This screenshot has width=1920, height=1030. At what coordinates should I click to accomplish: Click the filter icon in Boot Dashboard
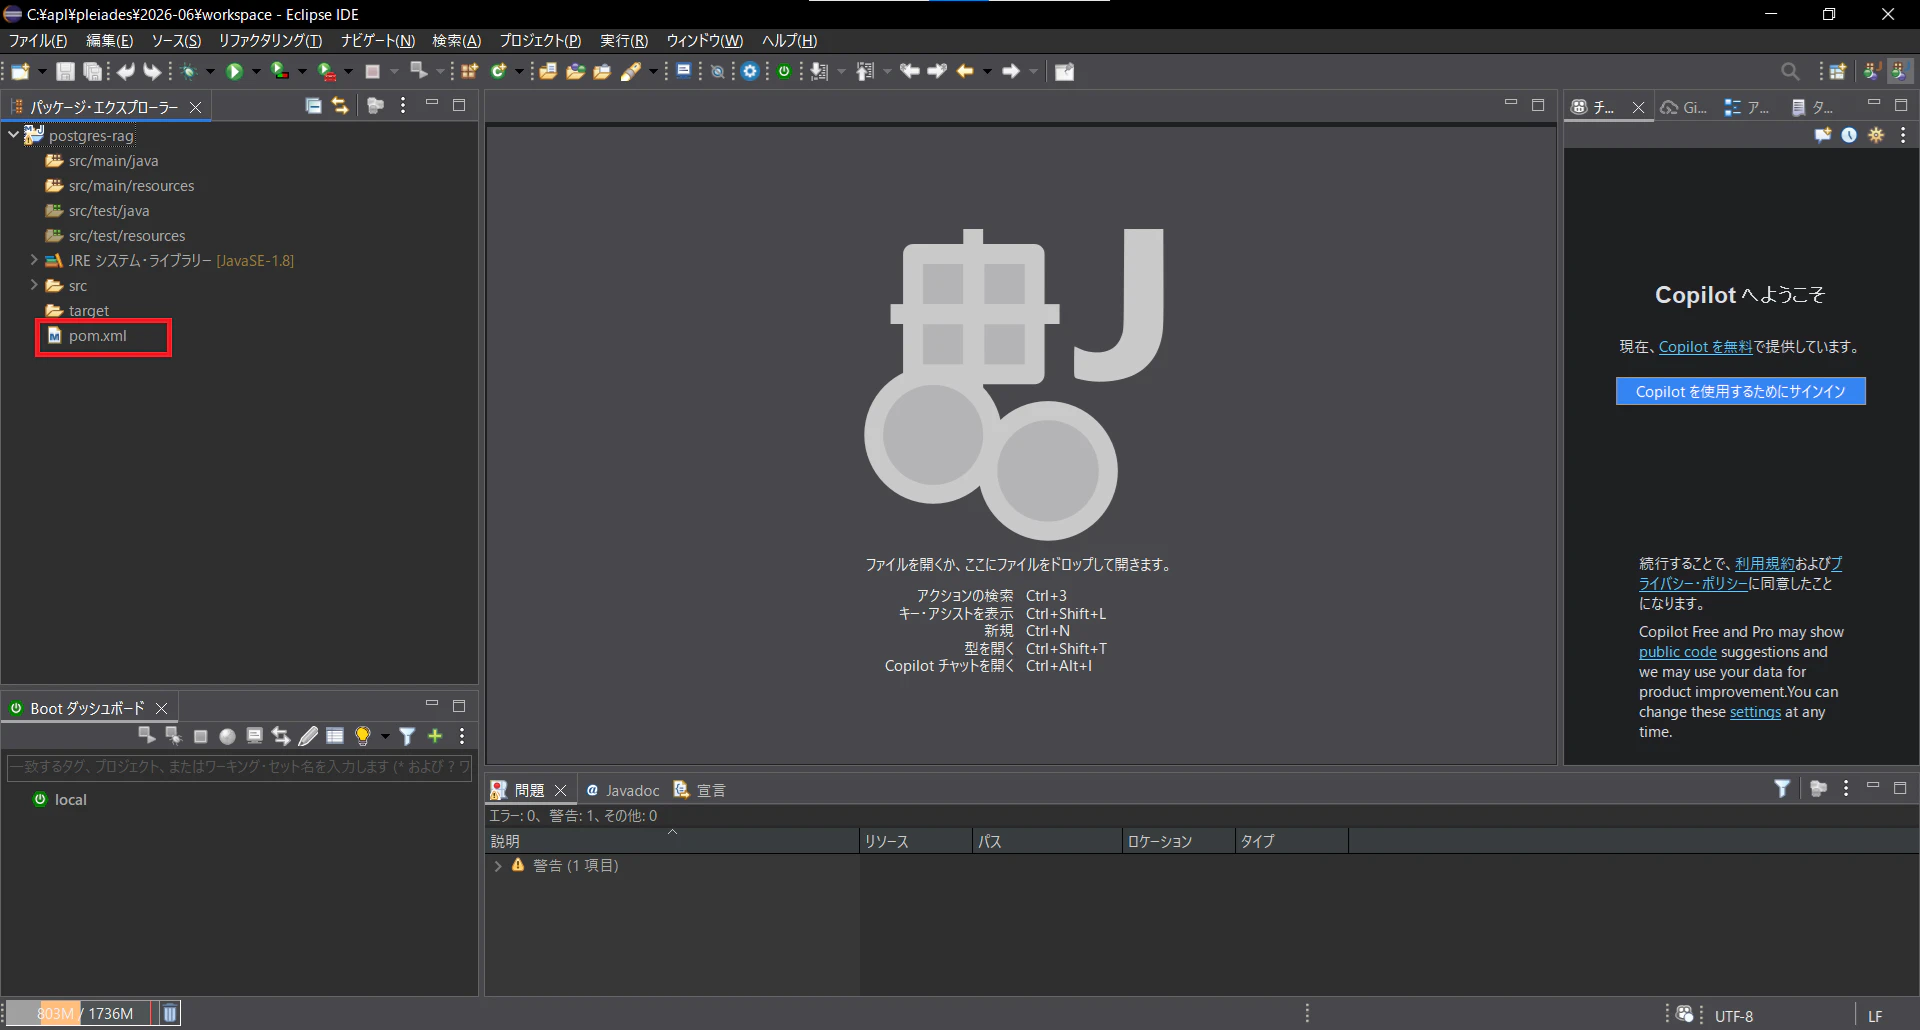407,736
